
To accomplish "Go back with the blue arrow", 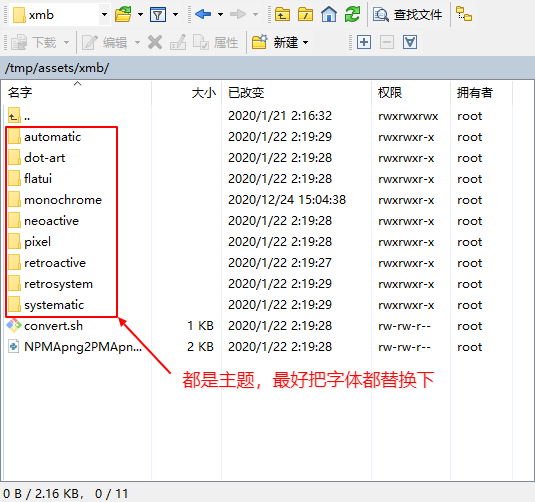I will point(203,14).
